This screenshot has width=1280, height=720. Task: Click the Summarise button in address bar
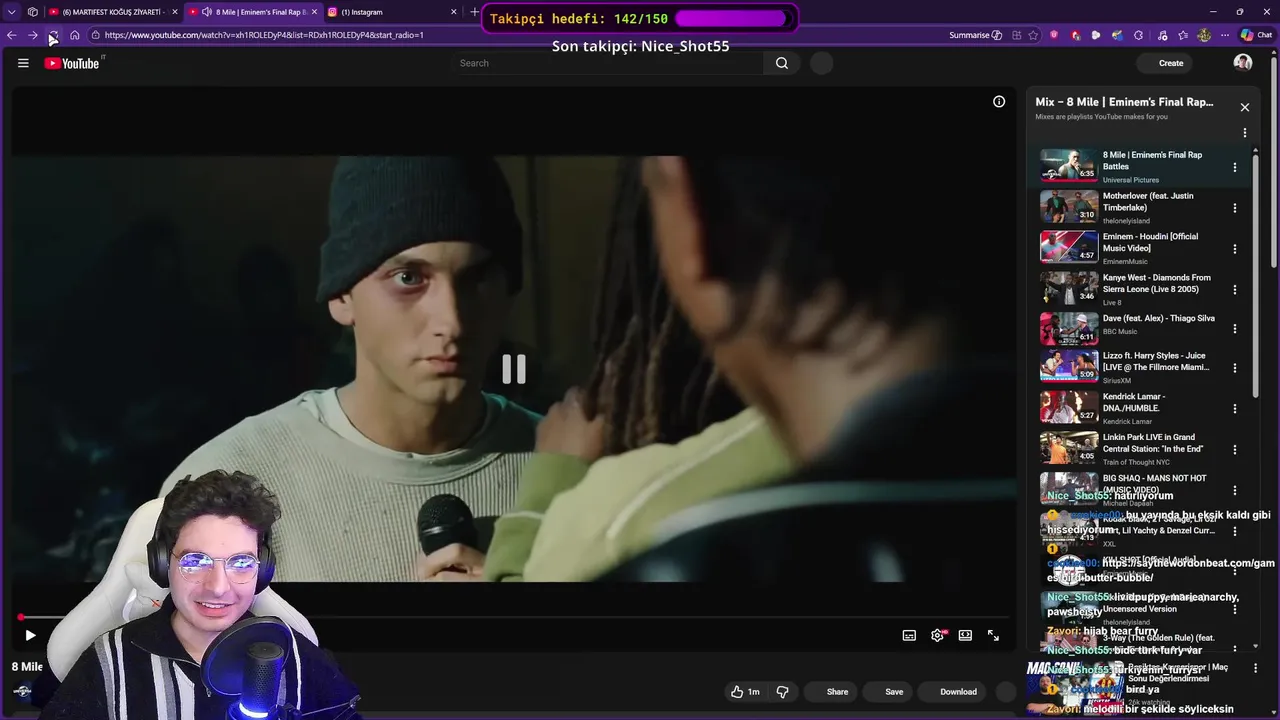click(x=976, y=35)
